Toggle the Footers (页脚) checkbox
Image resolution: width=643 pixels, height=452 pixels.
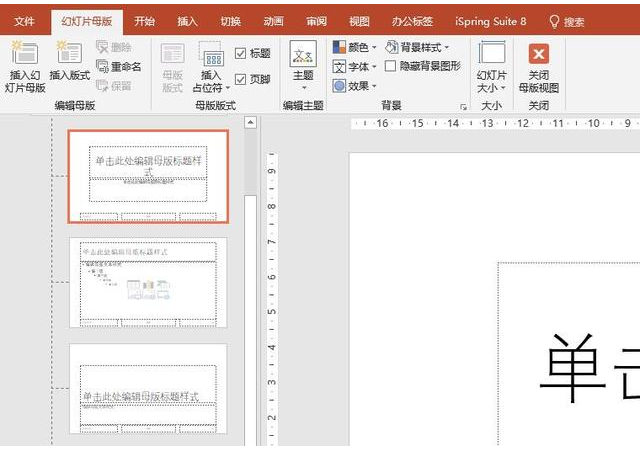[x=241, y=79]
